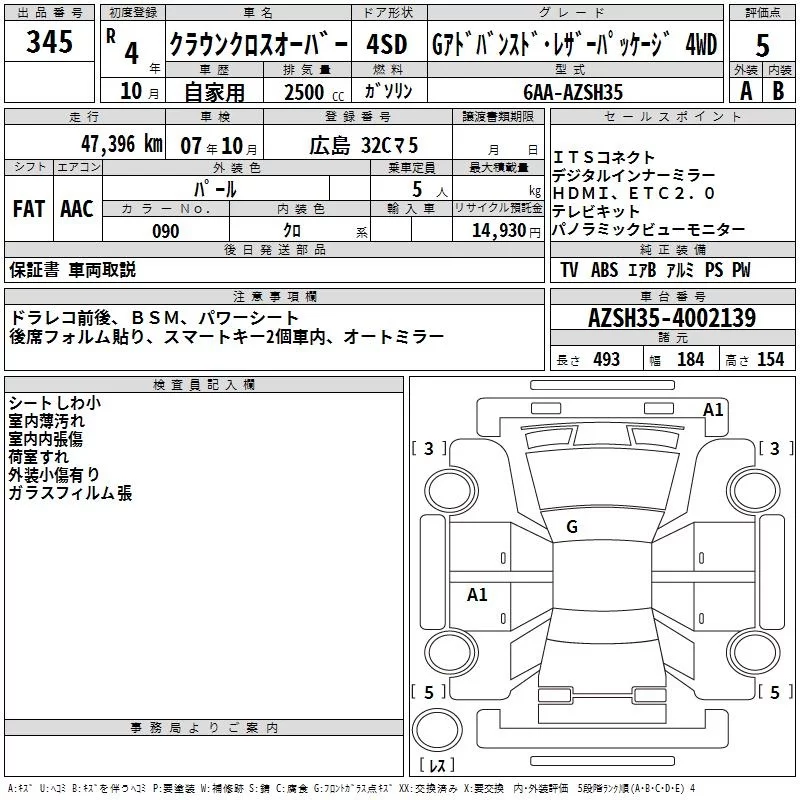Click エアB in the genuine equipment row

642,270
